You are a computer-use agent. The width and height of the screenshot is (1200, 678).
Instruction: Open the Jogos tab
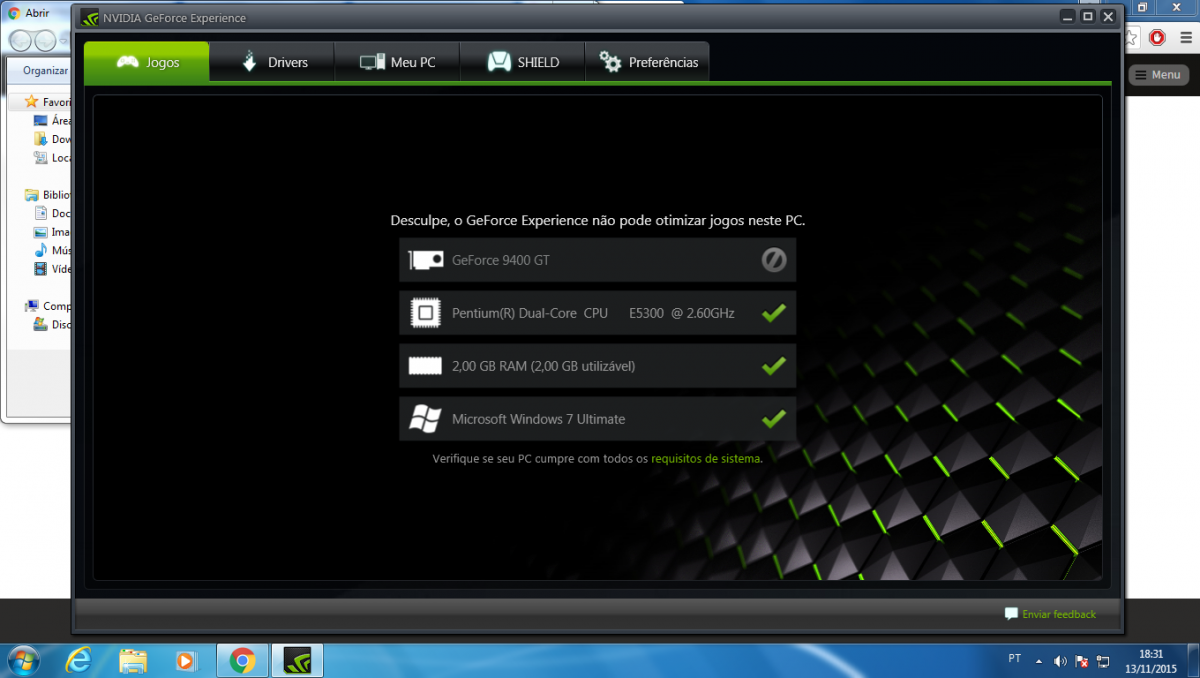[x=147, y=62]
